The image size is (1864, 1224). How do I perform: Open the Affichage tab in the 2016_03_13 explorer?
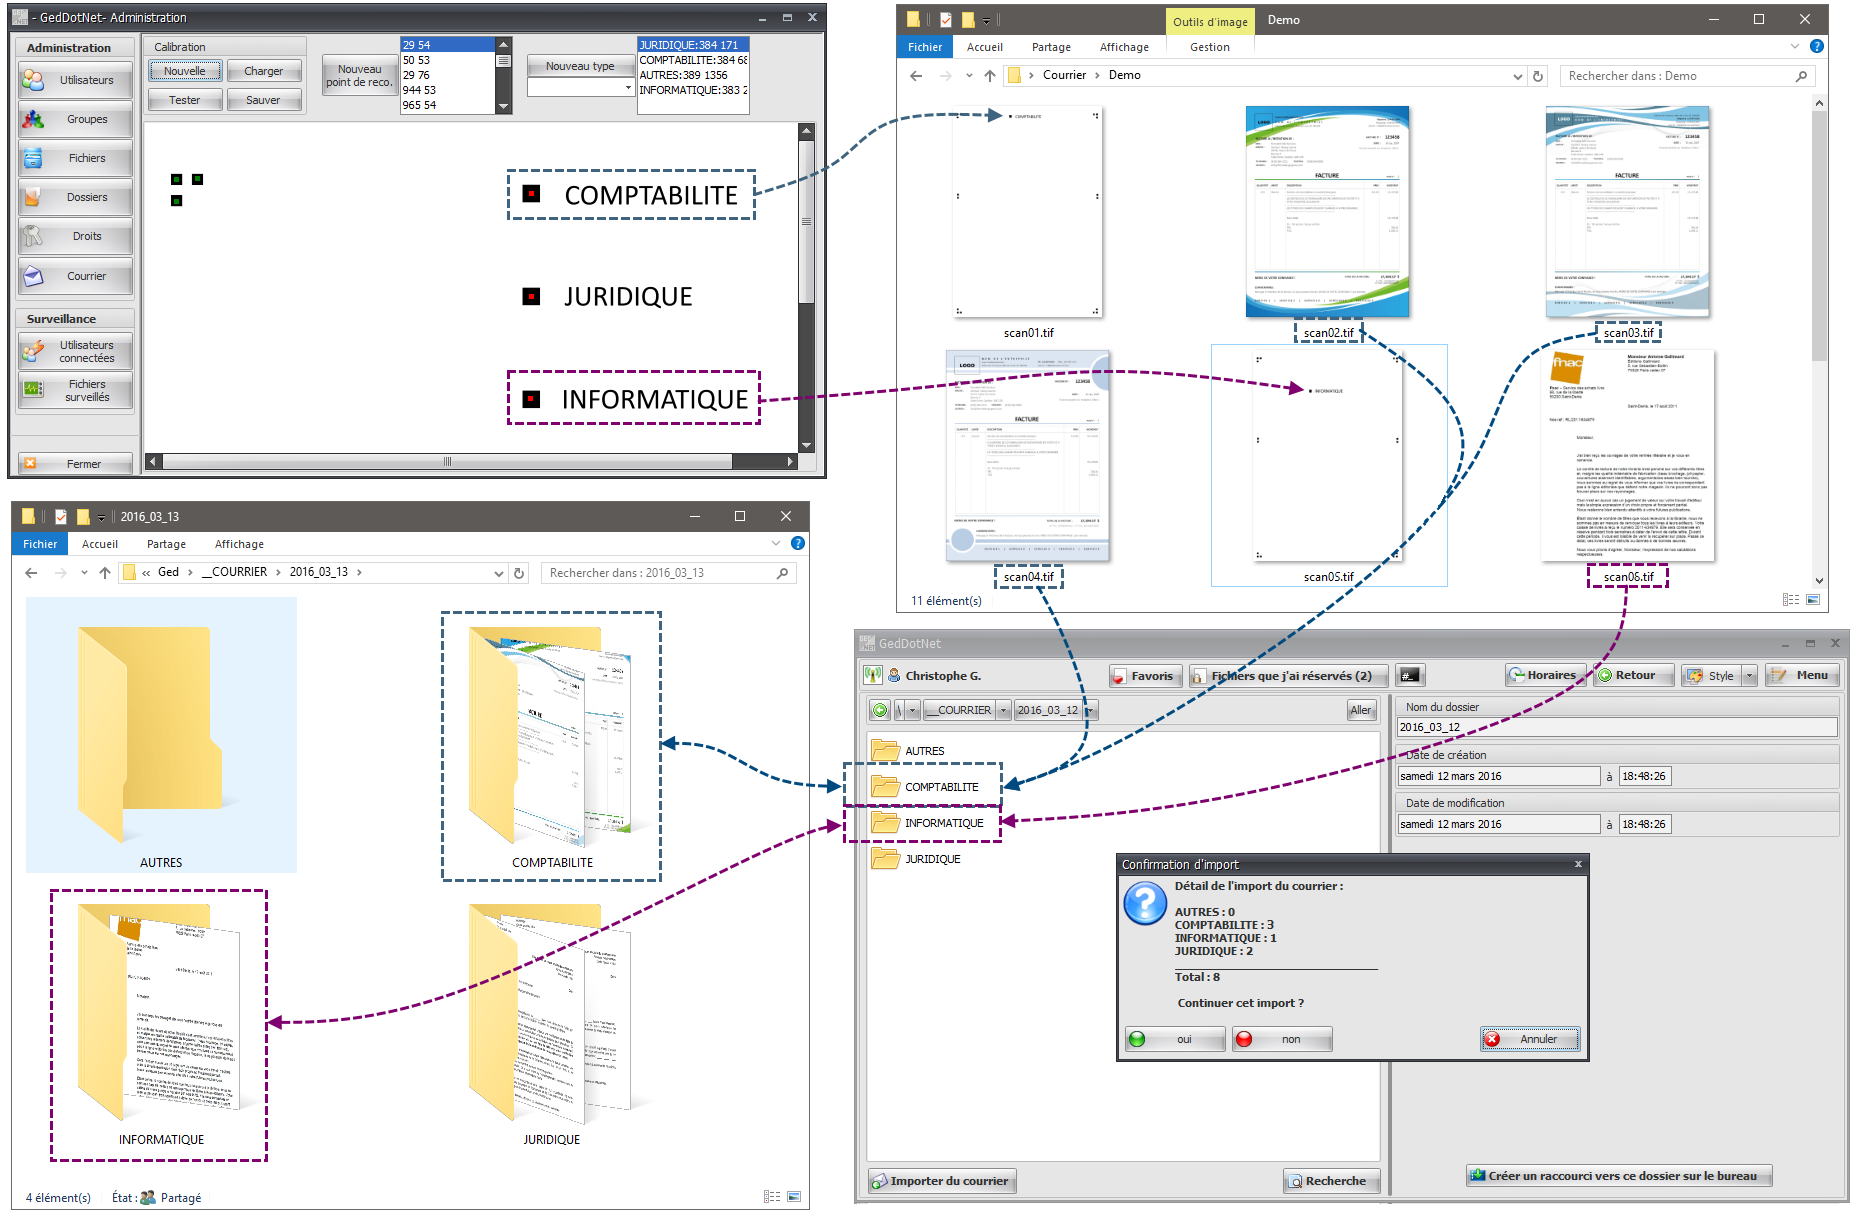(x=239, y=544)
